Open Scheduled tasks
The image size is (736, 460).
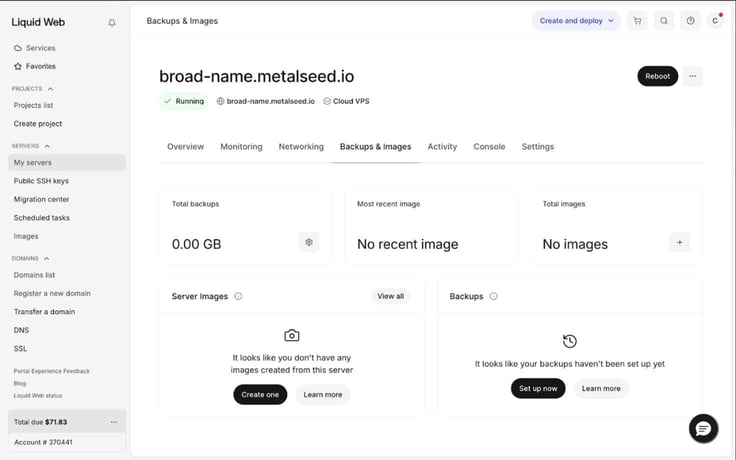click(41, 218)
